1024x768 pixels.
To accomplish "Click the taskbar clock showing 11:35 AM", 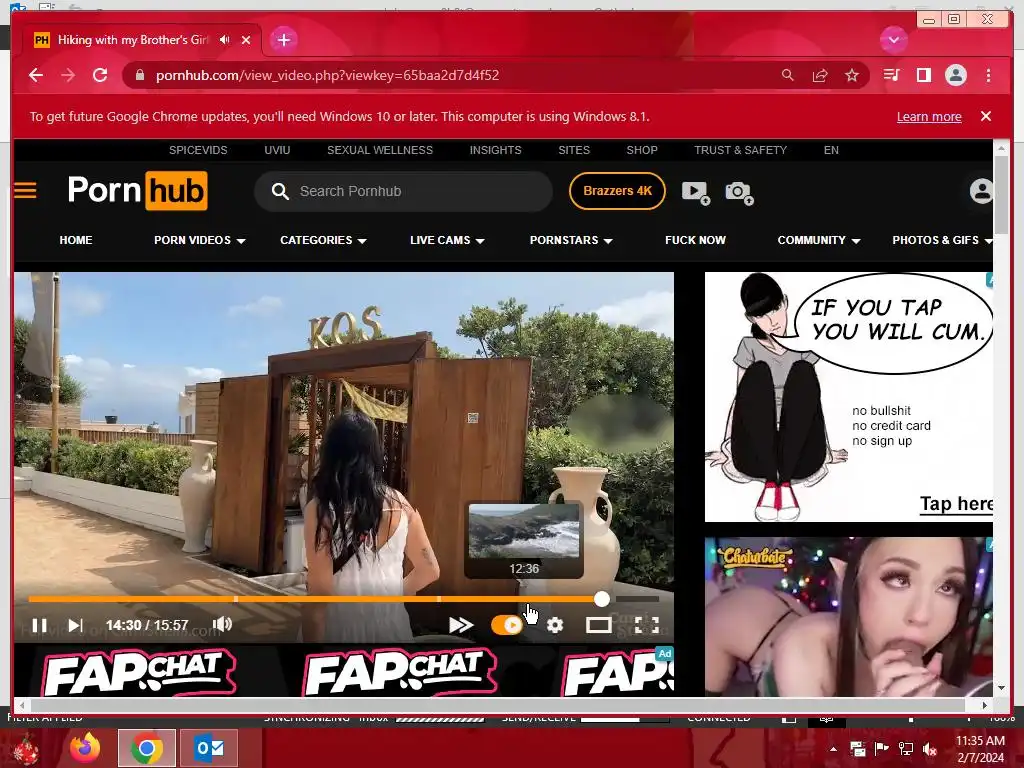I will (x=980, y=741).
